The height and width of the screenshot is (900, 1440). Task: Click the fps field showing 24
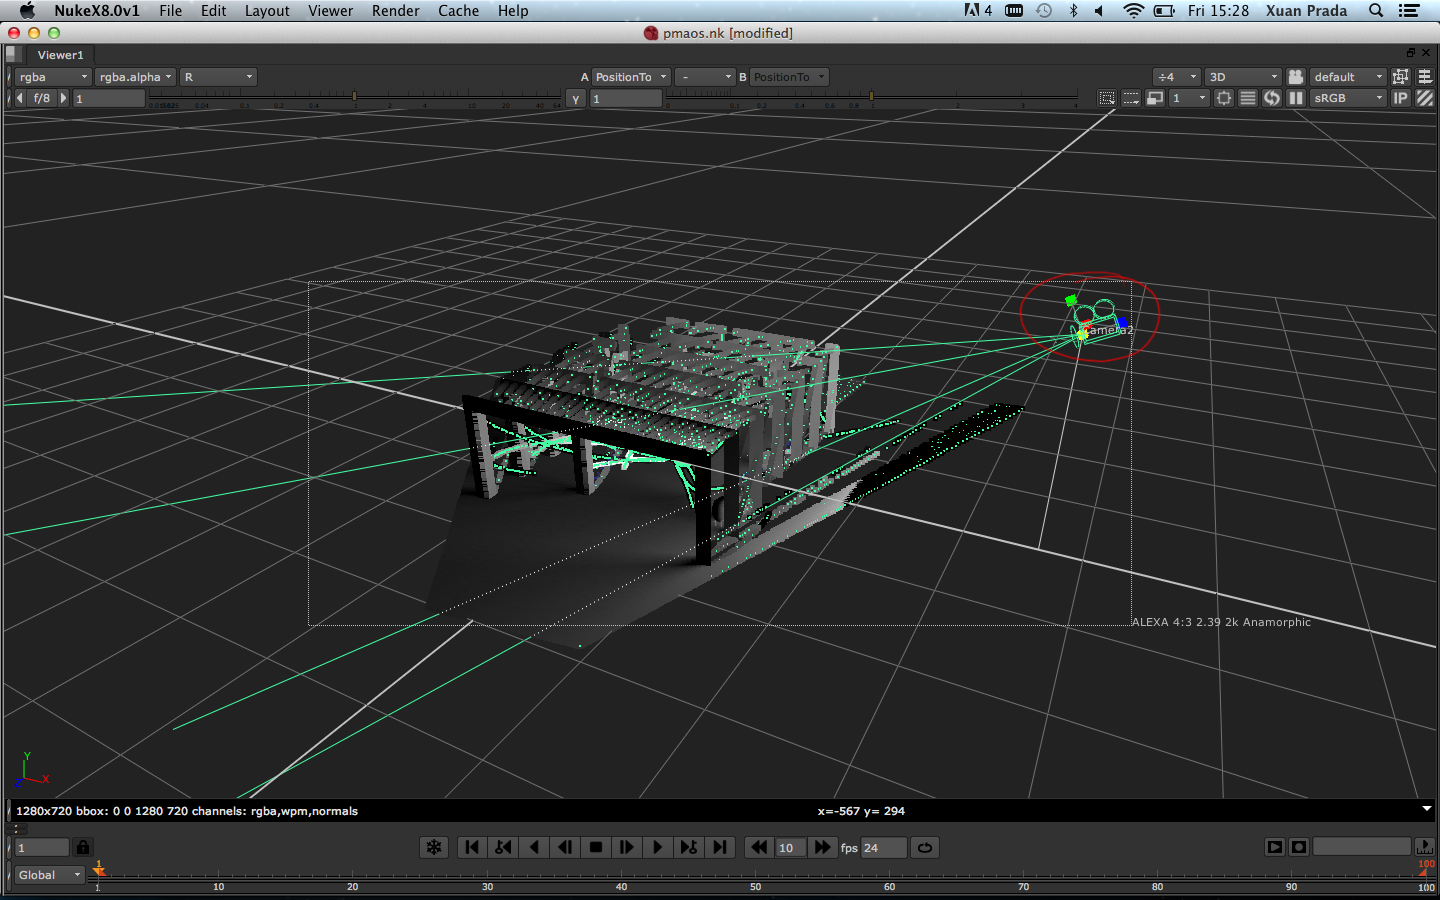(x=884, y=848)
